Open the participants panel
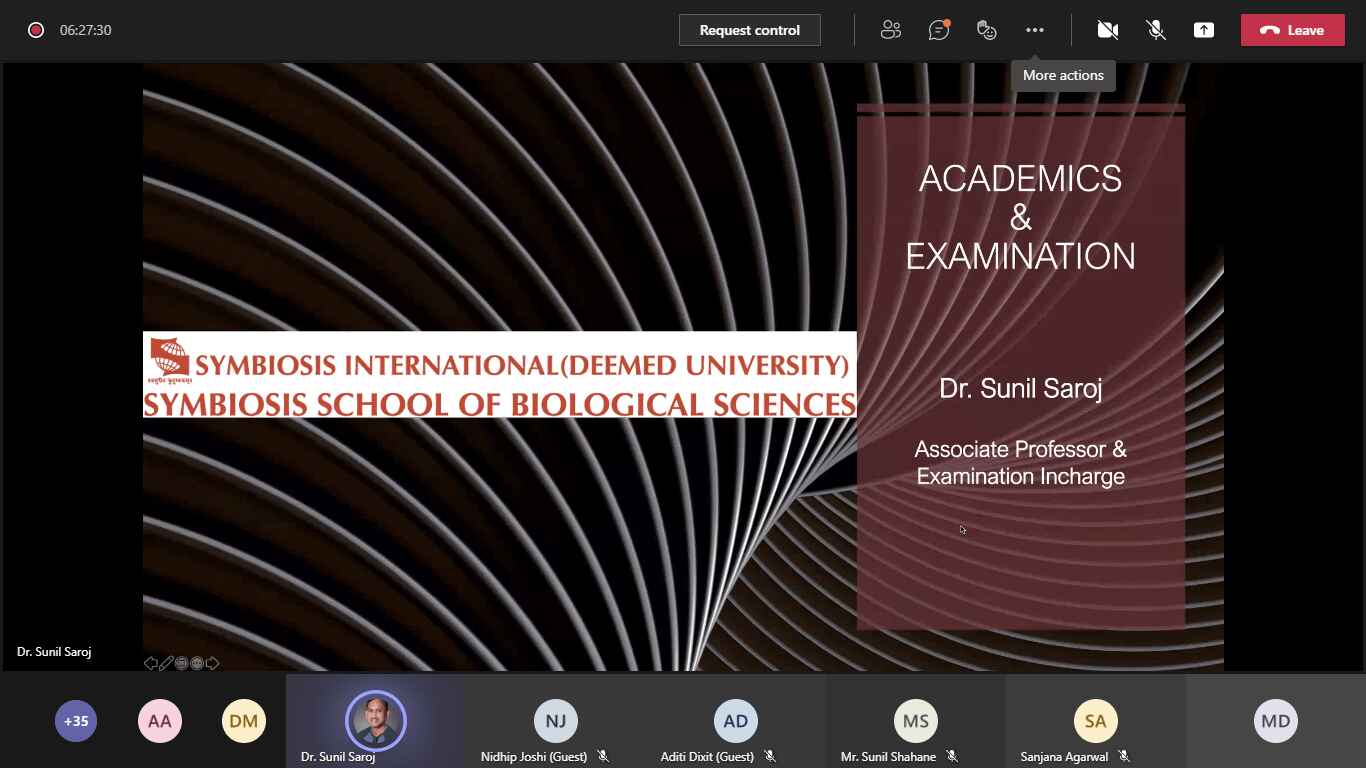 [890, 30]
